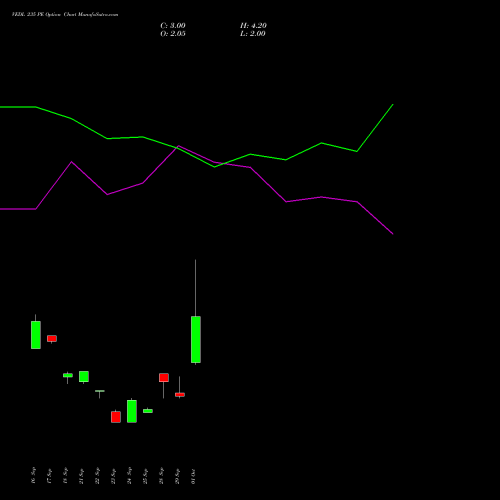Click the chart title text at top left

click(65, 15)
